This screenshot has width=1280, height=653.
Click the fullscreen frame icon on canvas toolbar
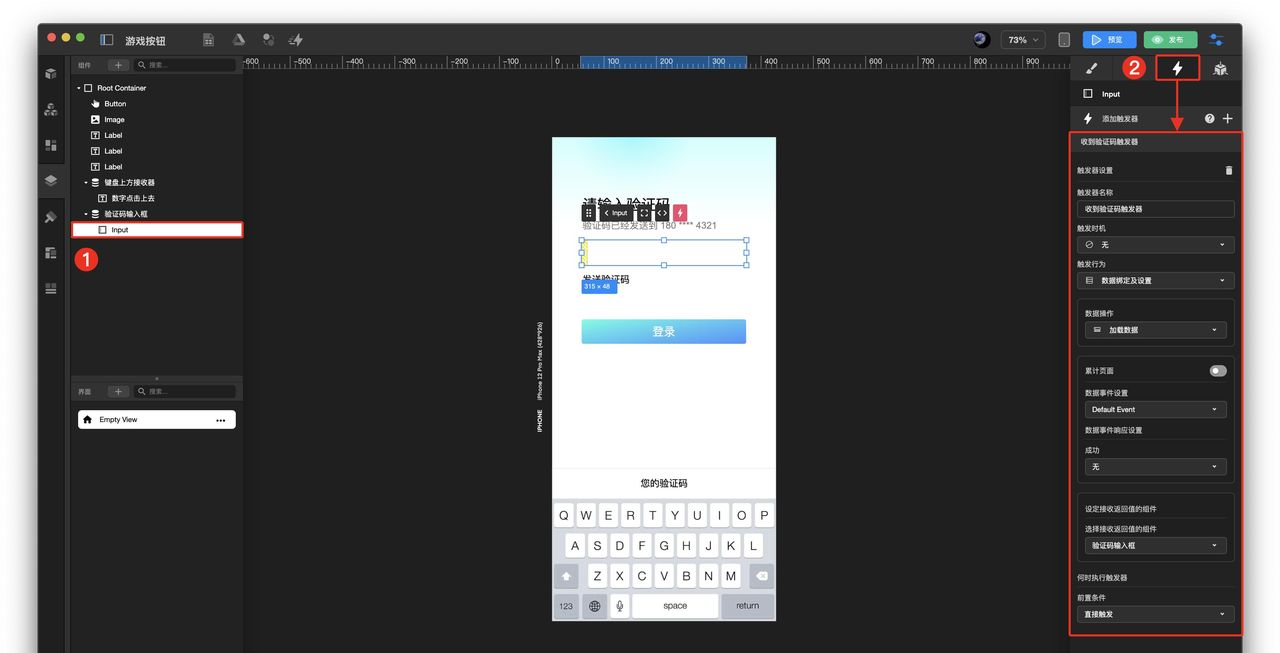coord(644,213)
